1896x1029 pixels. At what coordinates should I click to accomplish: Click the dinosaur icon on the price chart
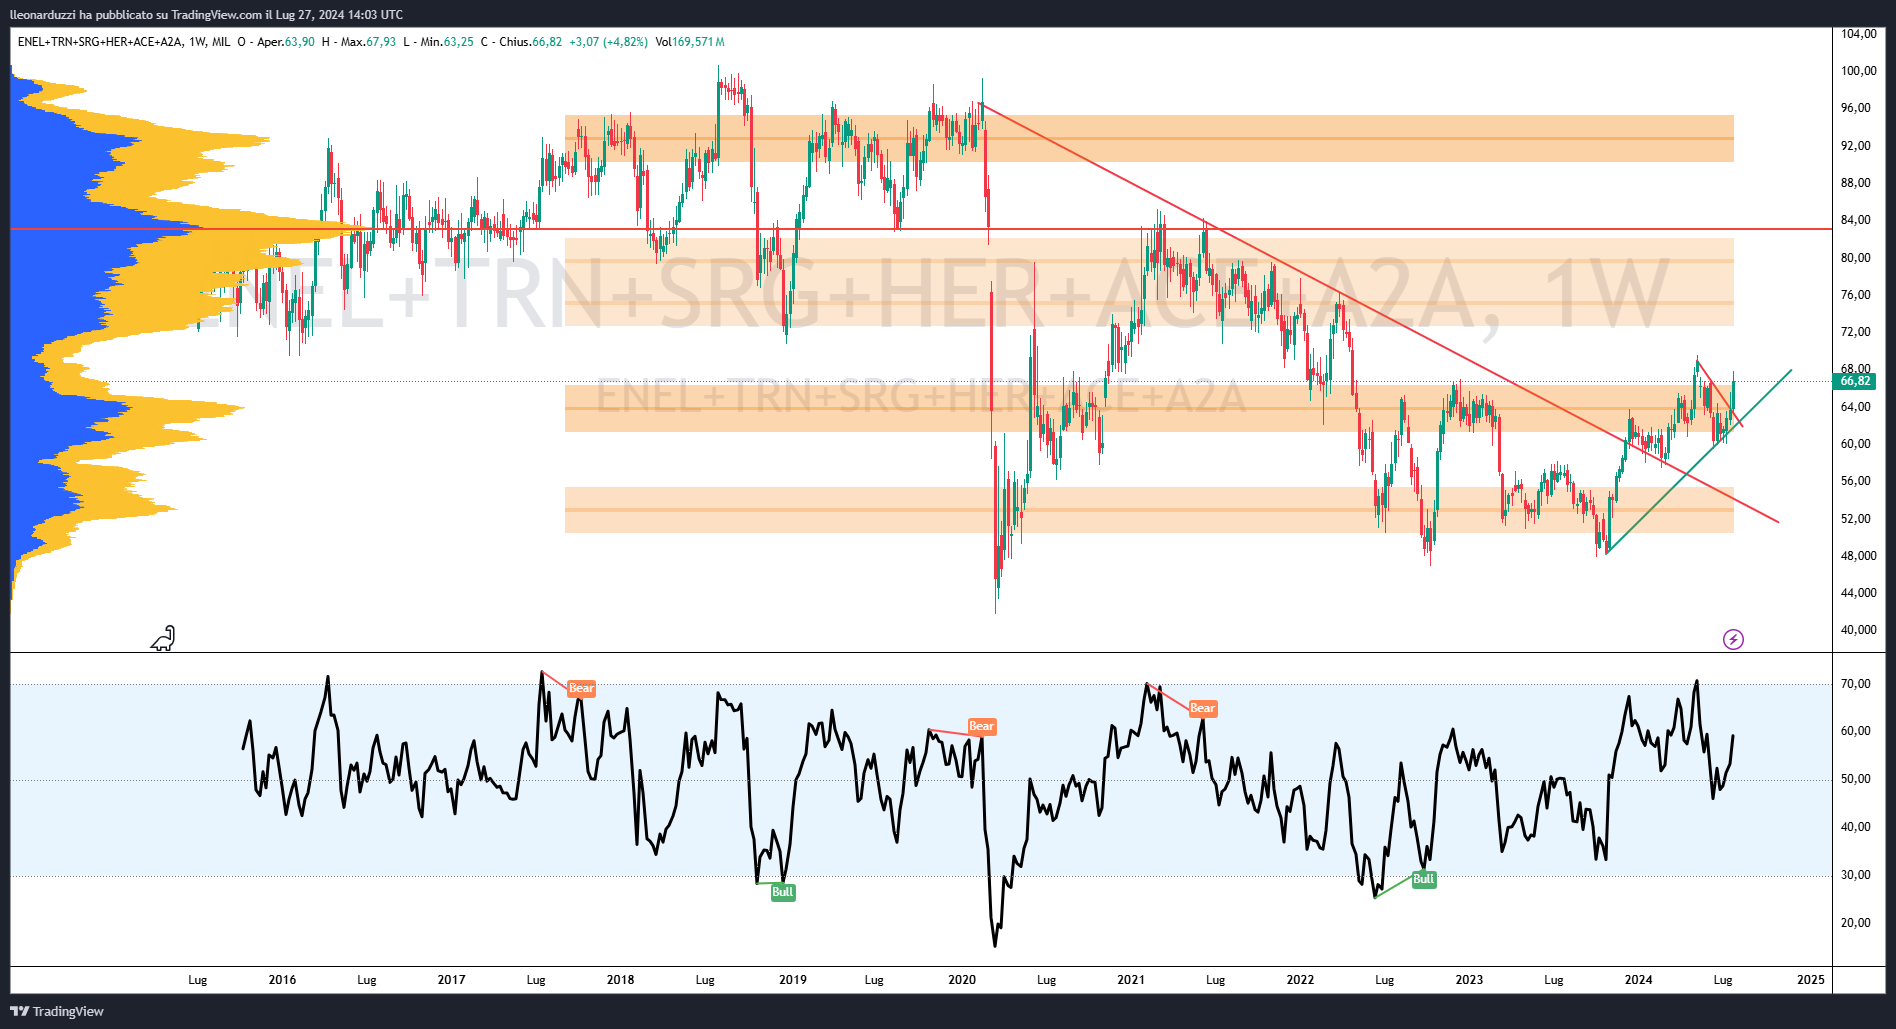click(163, 638)
